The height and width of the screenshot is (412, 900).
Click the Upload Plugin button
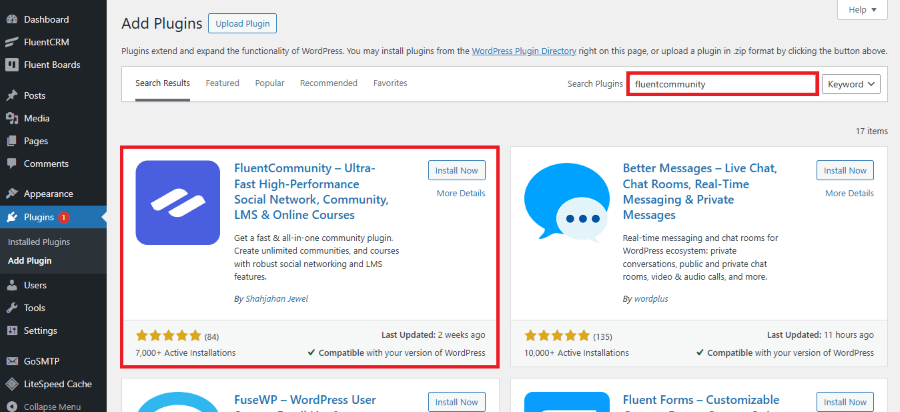coord(242,24)
